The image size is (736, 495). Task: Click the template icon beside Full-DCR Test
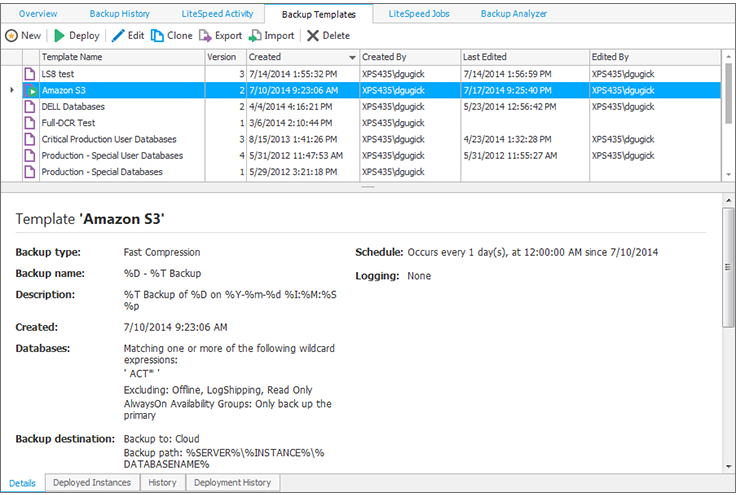click(x=30, y=123)
